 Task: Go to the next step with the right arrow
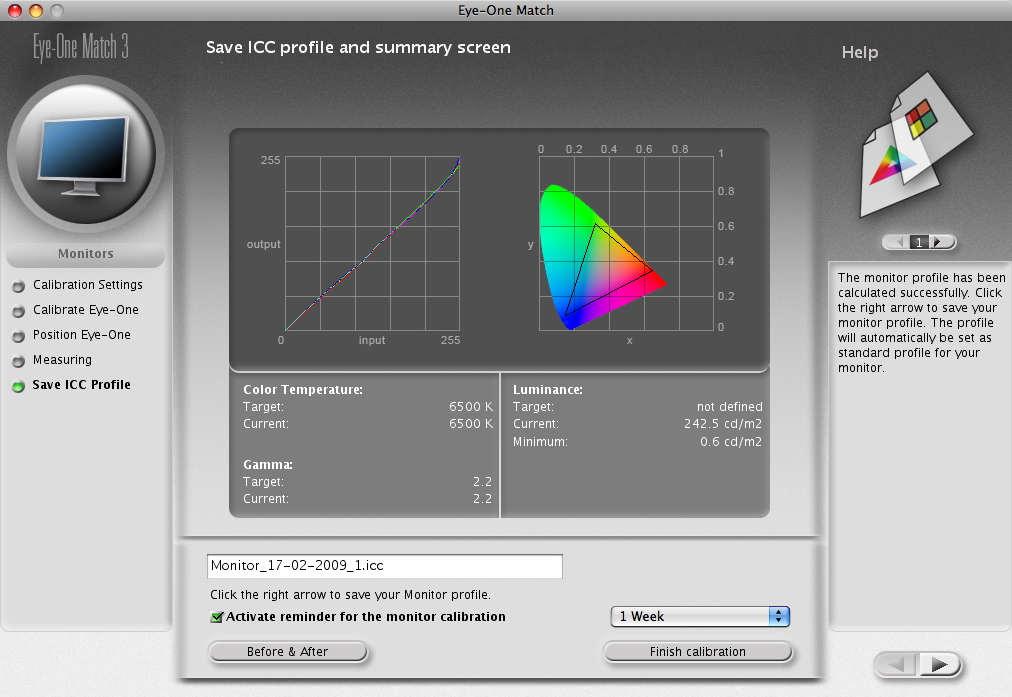point(939,664)
